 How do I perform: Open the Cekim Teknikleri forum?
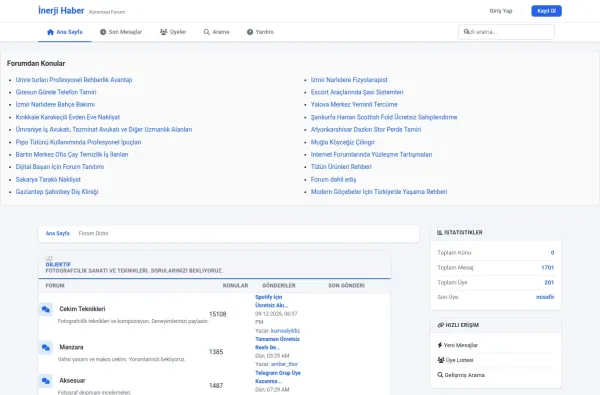[x=82, y=309]
